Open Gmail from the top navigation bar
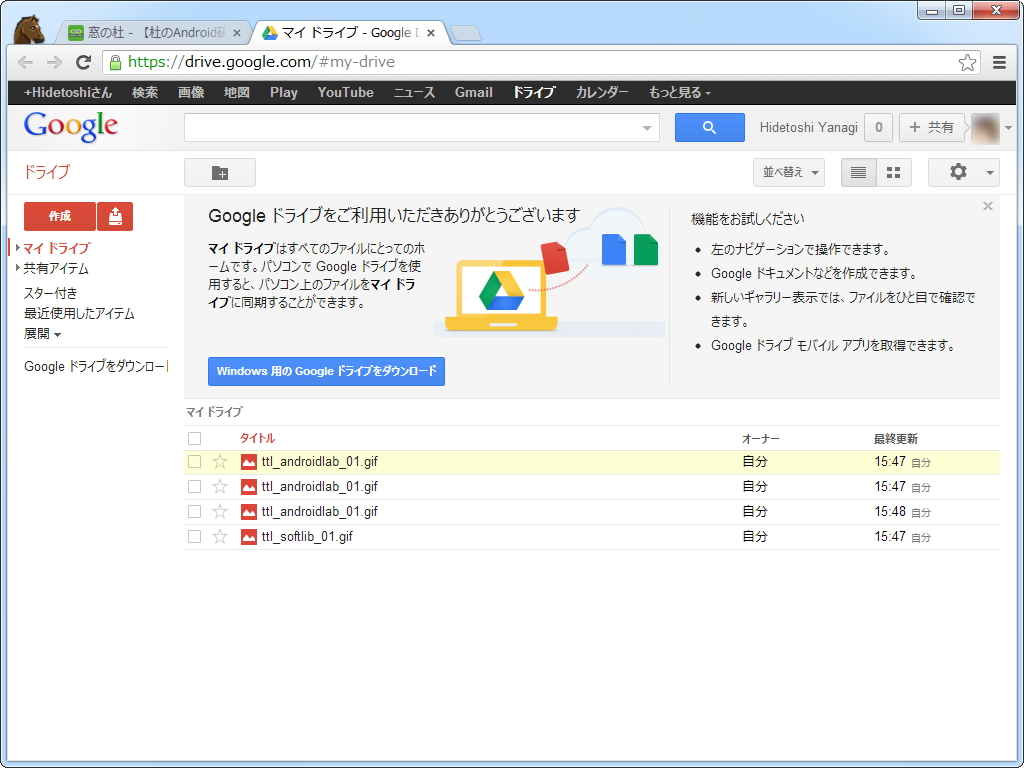This screenshot has width=1024, height=768. pos(473,92)
